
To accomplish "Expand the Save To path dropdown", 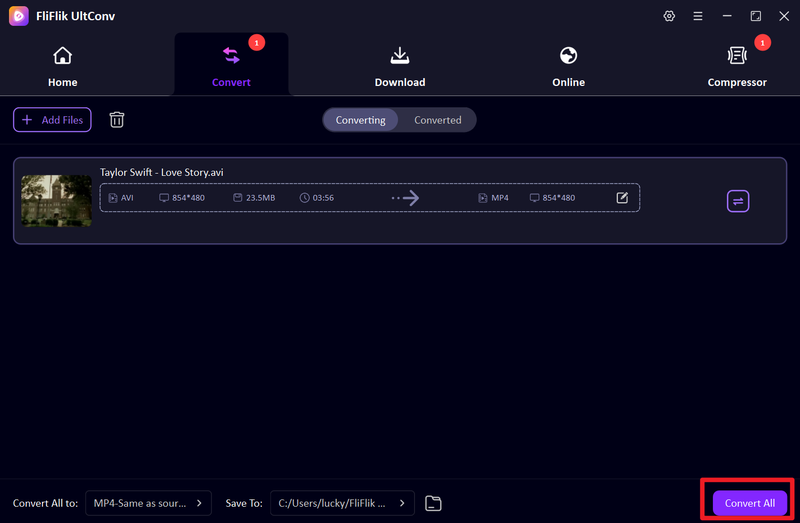I will (x=342, y=503).
